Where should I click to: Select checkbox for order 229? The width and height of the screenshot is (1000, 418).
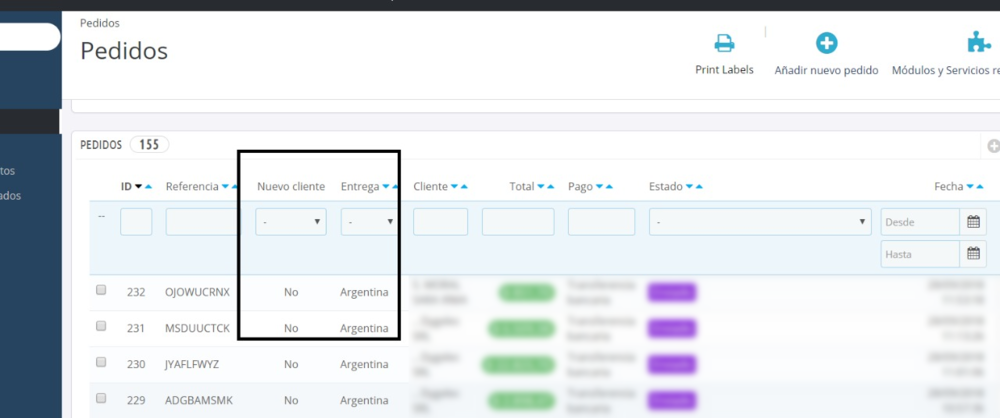(101, 398)
